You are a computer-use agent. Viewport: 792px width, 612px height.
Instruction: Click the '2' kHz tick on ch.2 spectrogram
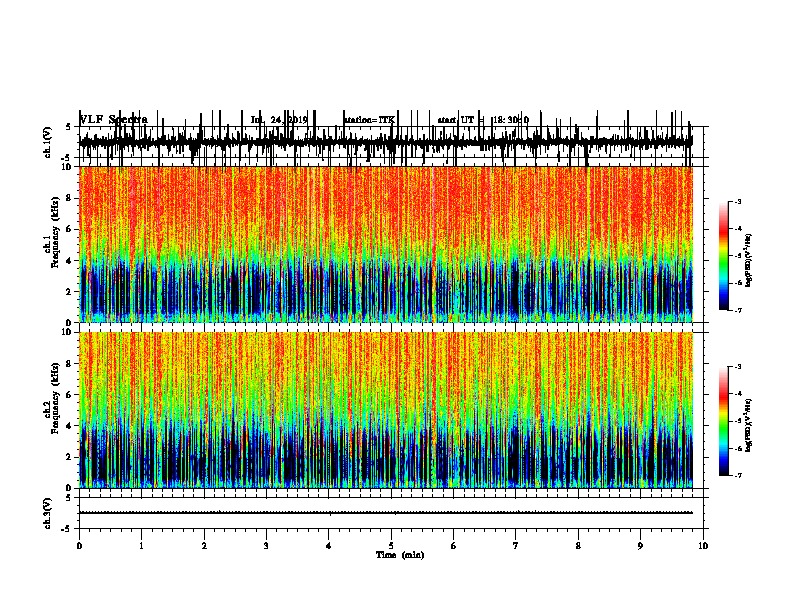(70, 457)
